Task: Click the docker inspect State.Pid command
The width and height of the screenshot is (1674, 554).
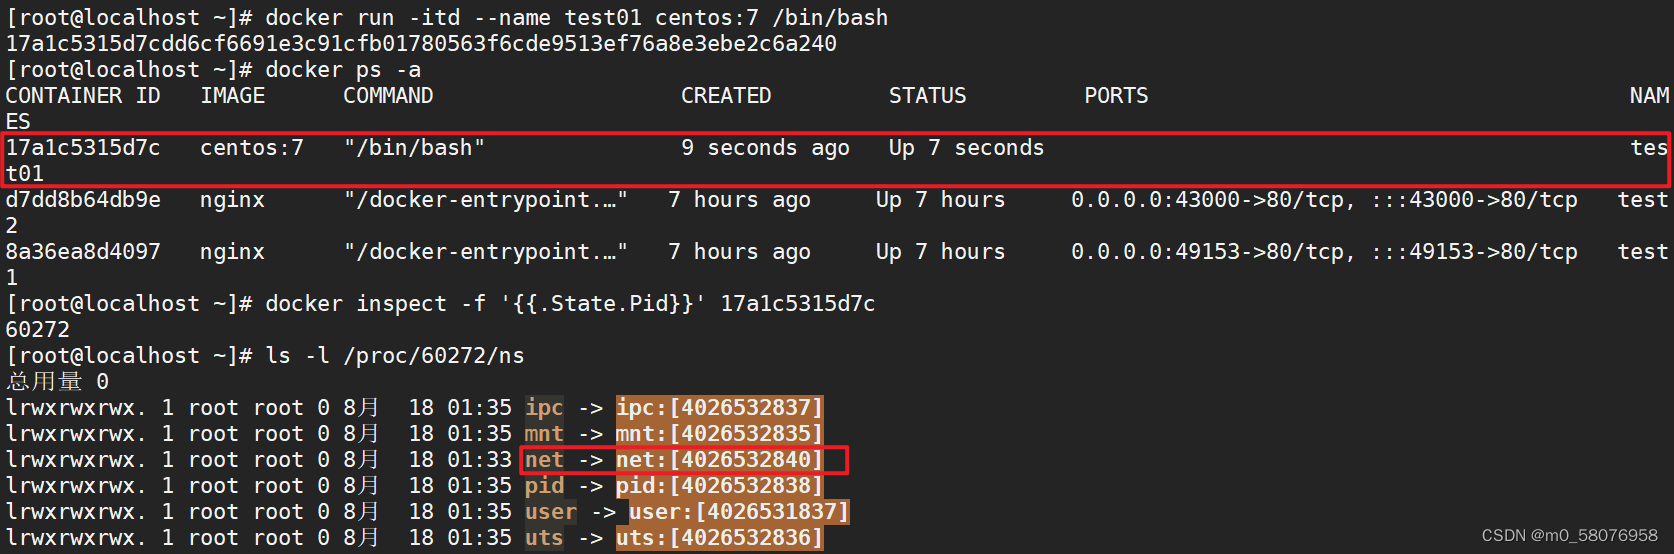Action: point(570,304)
